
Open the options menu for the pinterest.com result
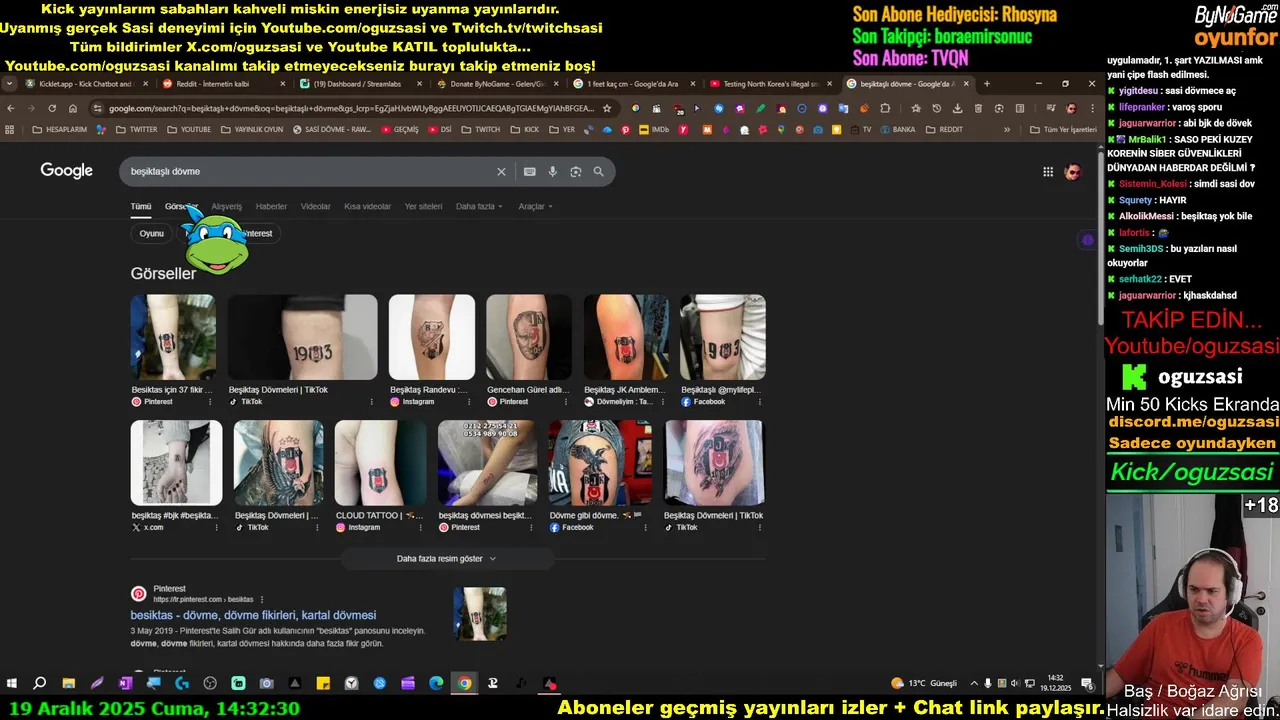(x=262, y=599)
